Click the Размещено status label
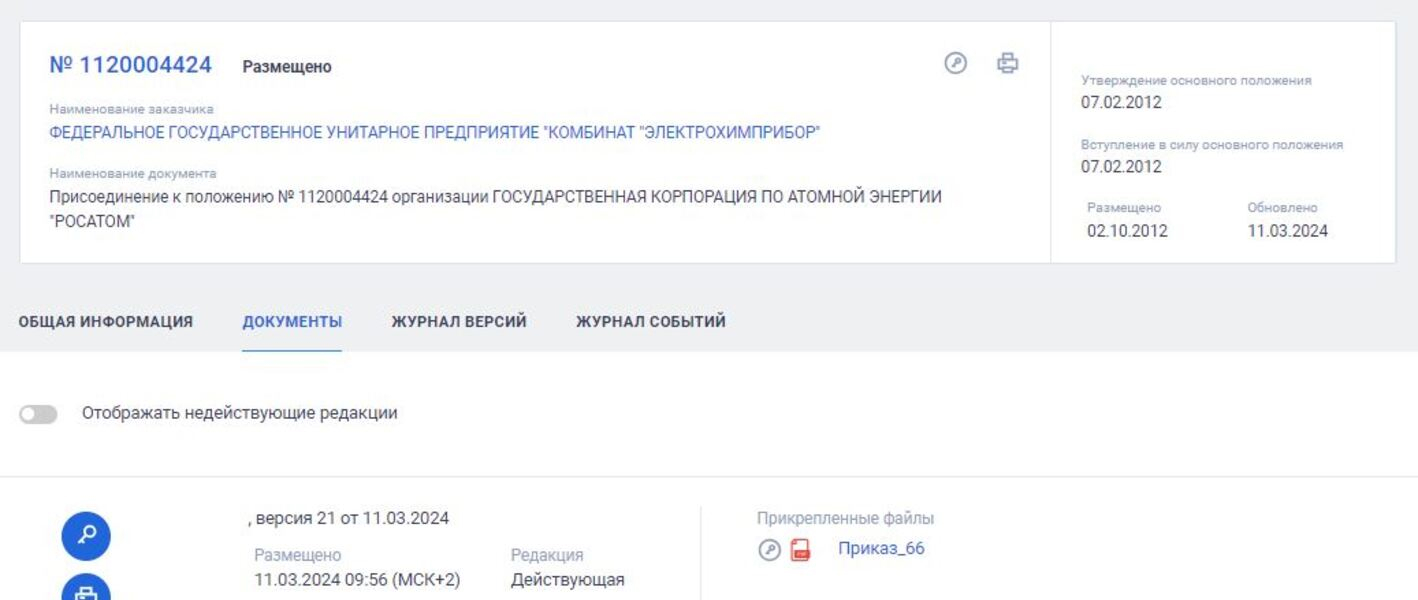The width and height of the screenshot is (1418, 600). point(287,67)
